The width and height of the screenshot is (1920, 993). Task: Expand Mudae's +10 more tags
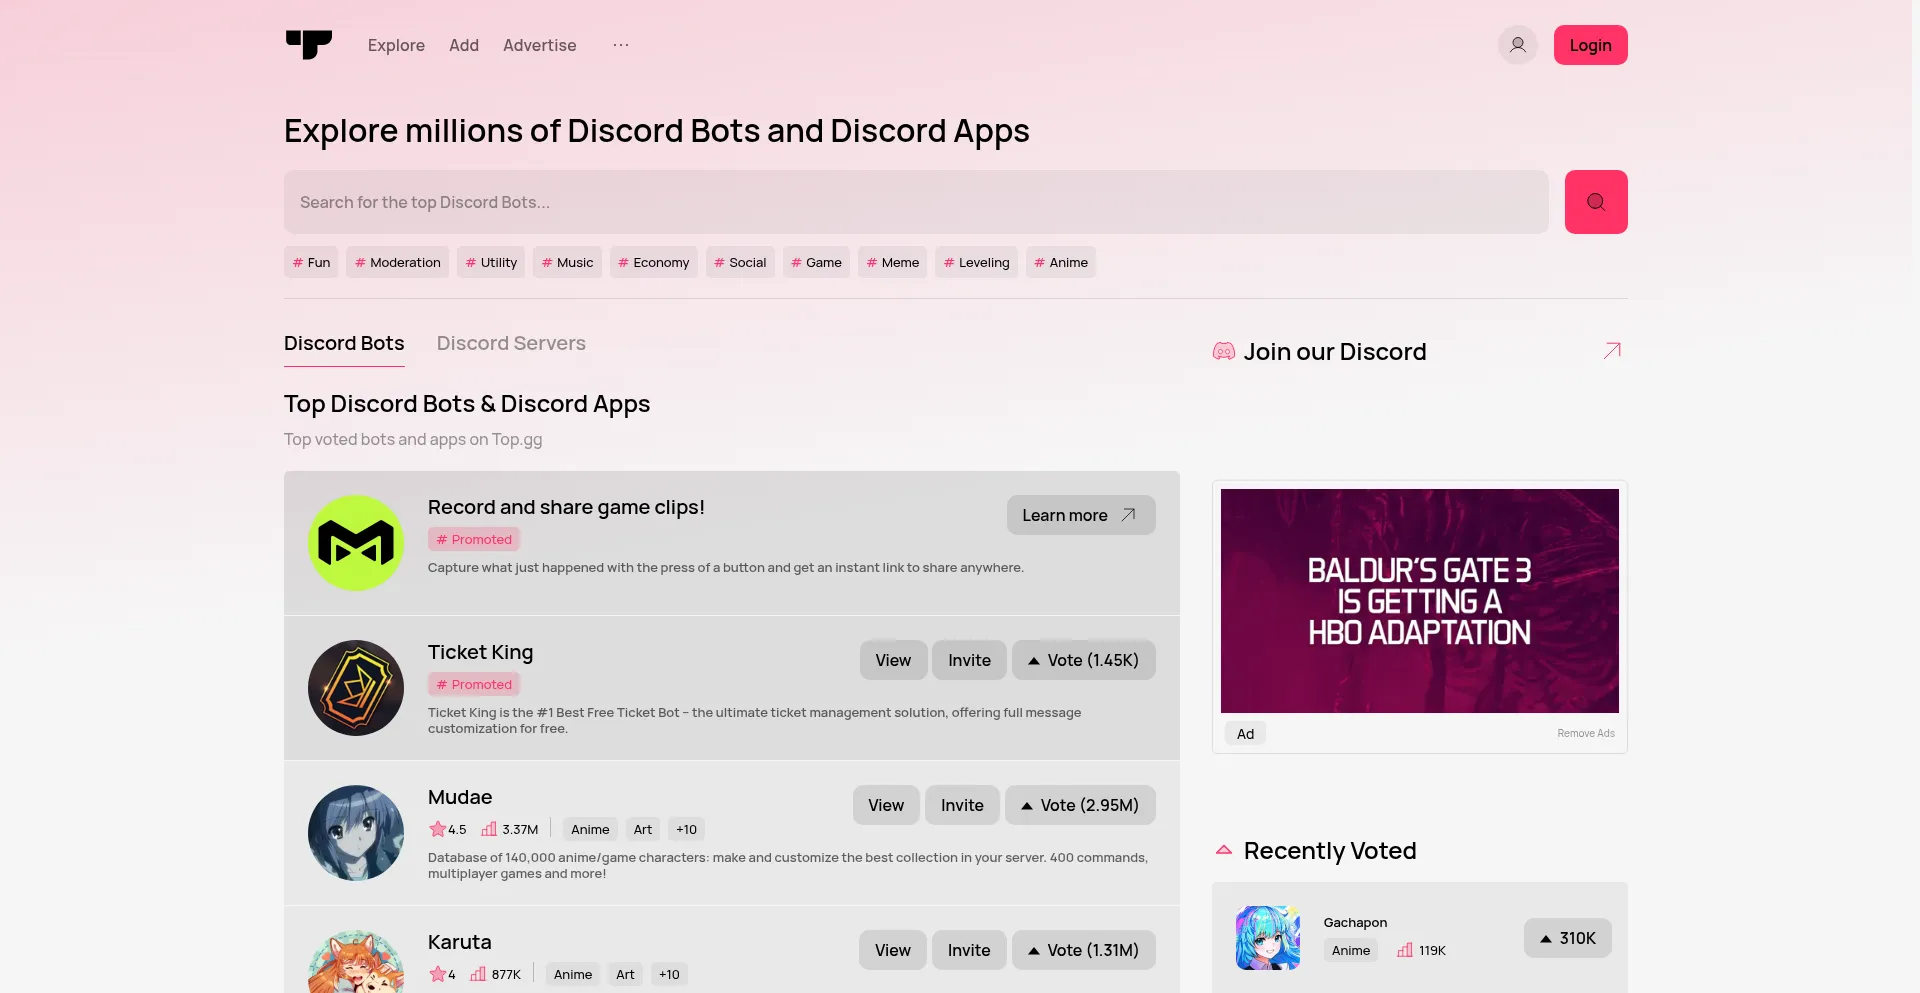(686, 829)
